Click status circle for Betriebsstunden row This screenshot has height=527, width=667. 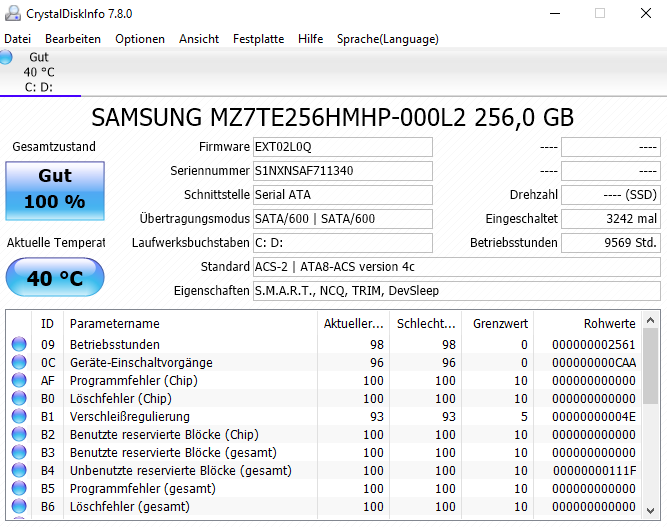(x=19, y=344)
